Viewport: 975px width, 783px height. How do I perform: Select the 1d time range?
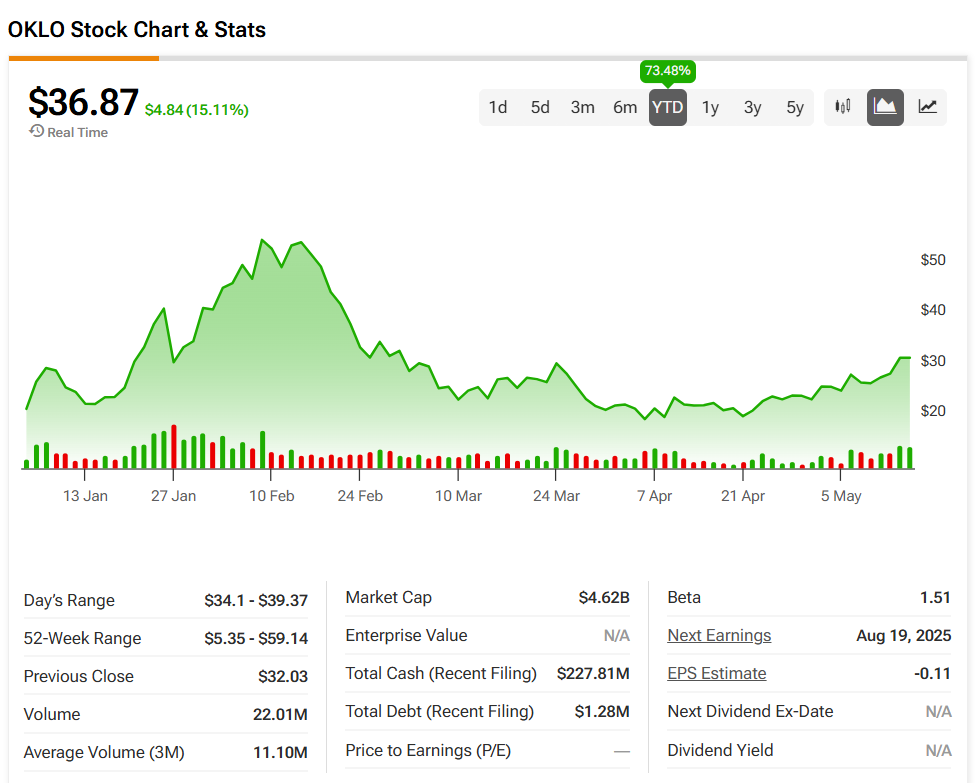point(497,108)
